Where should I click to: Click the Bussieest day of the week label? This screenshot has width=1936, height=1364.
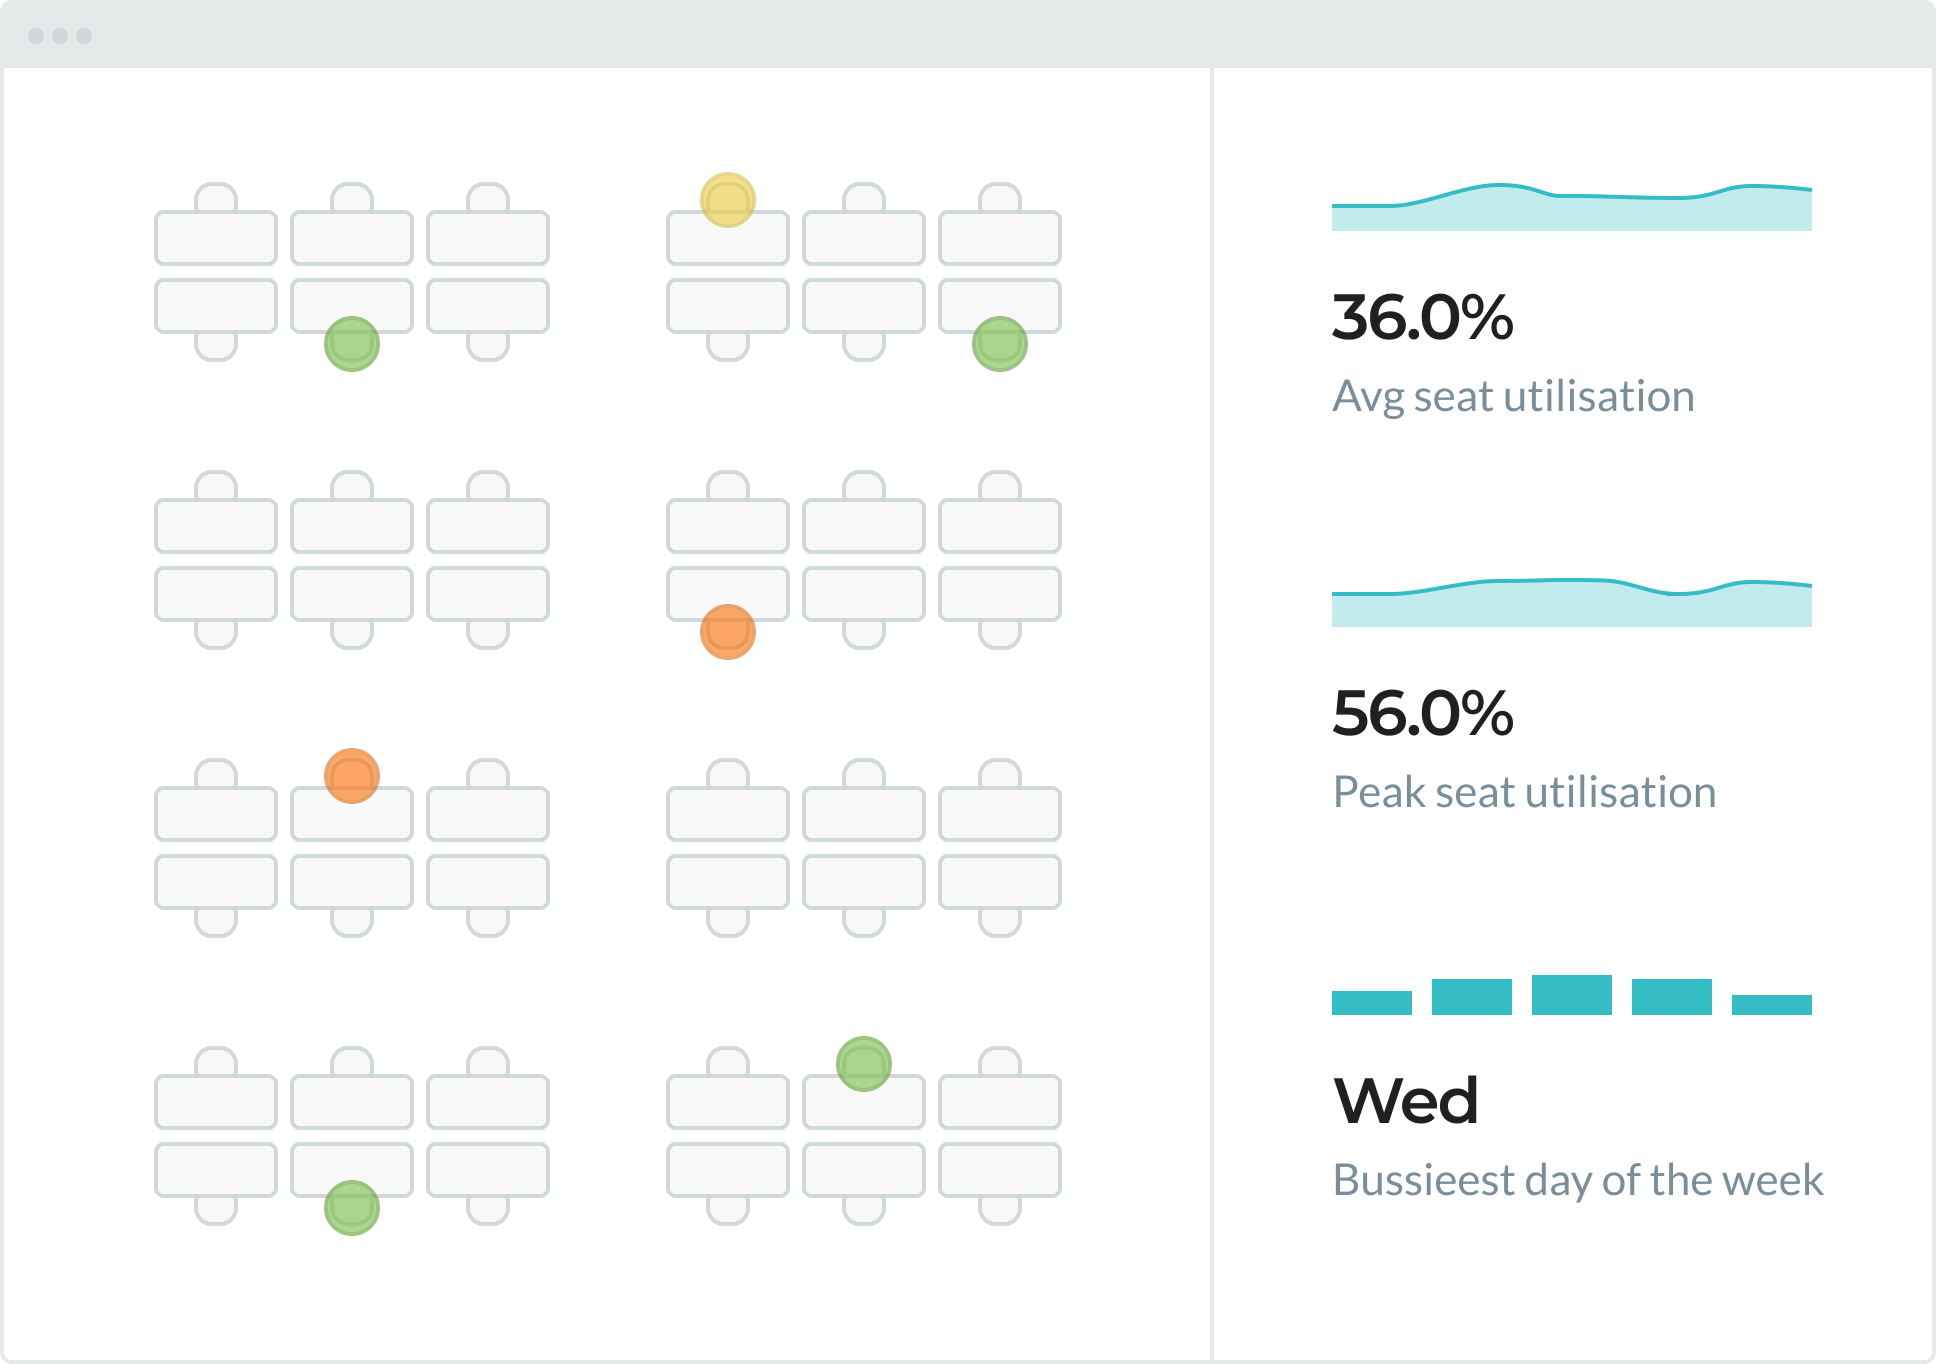1578,1181
